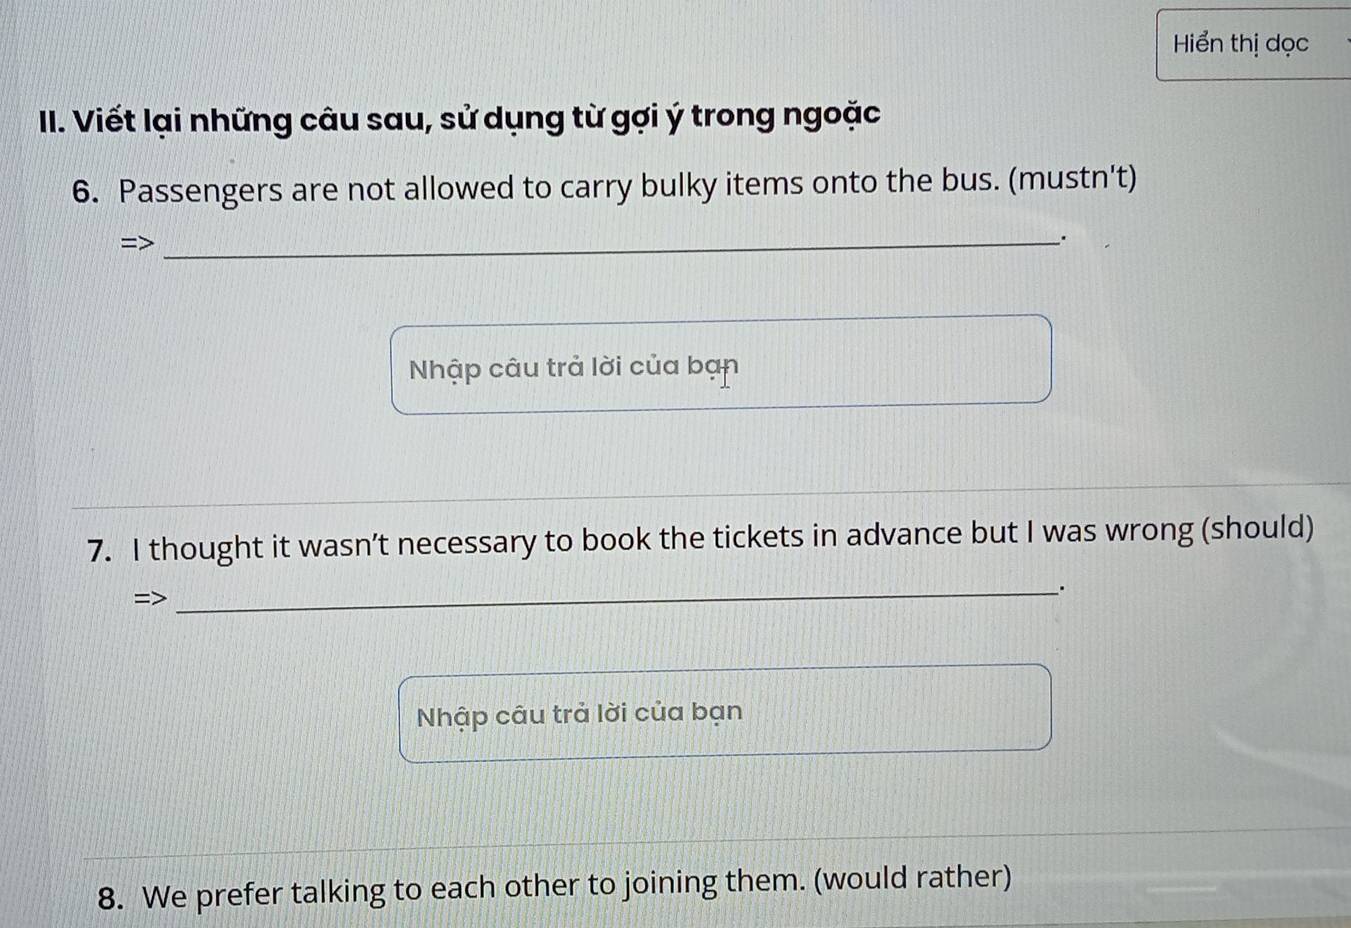This screenshot has height=928, width=1351.
Task: Focus the answer box for question 6
Action: click(721, 364)
